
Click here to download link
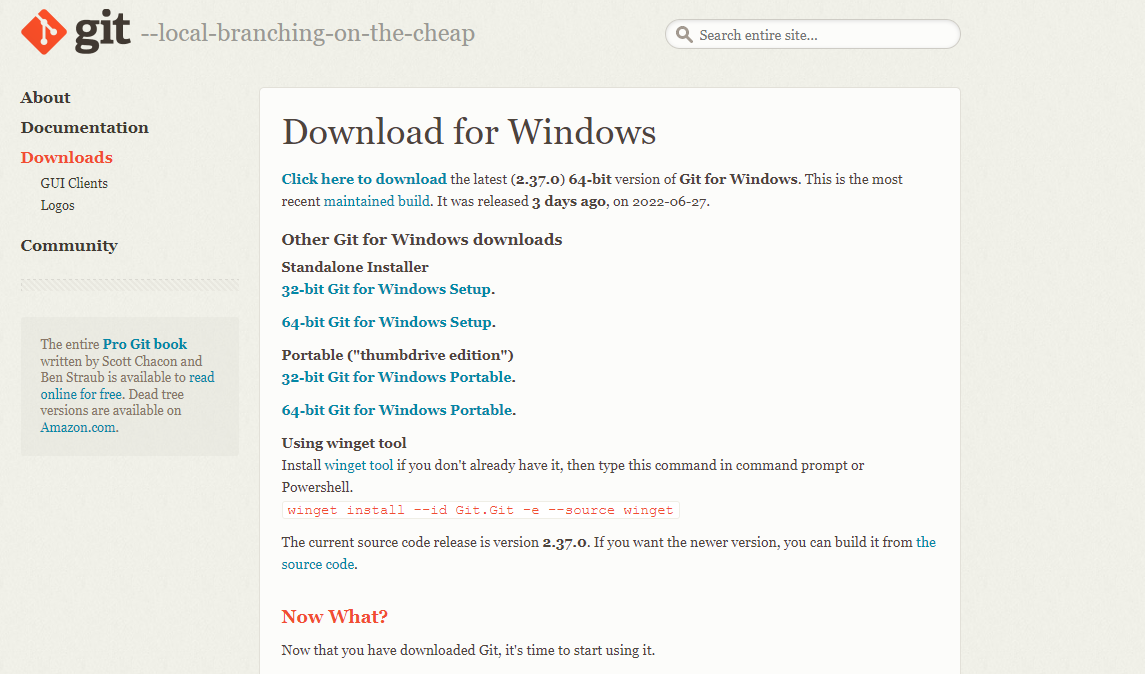coord(364,179)
